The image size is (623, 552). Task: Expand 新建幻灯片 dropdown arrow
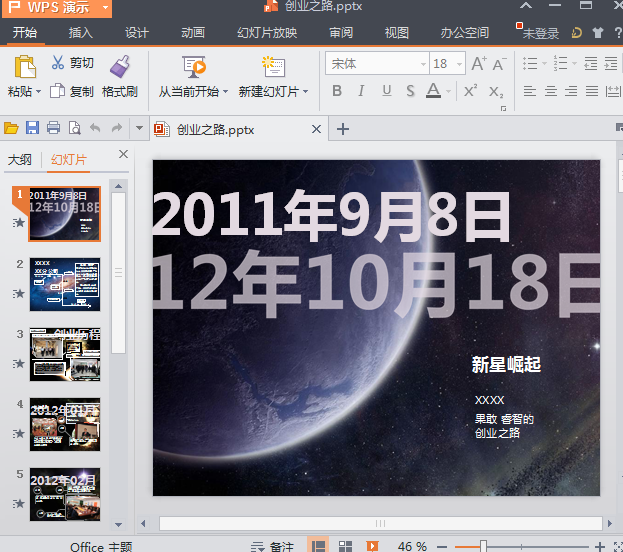[306, 92]
